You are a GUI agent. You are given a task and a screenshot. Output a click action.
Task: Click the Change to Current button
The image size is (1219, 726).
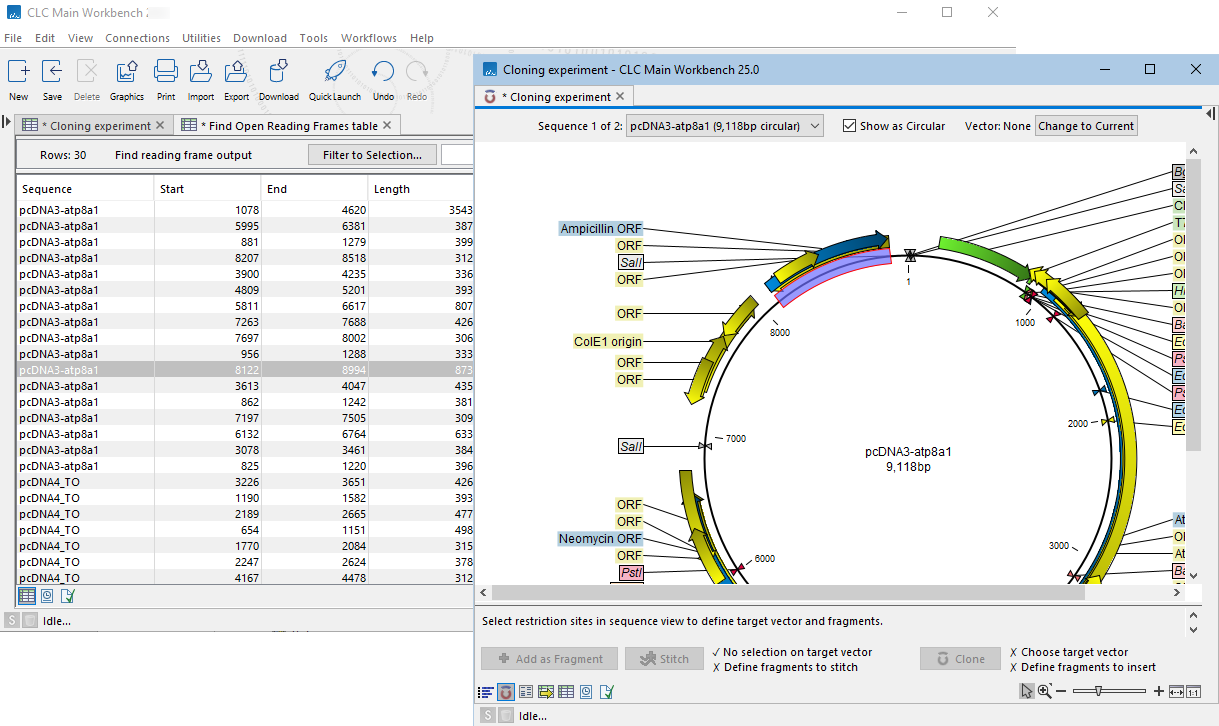point(1086,126)
